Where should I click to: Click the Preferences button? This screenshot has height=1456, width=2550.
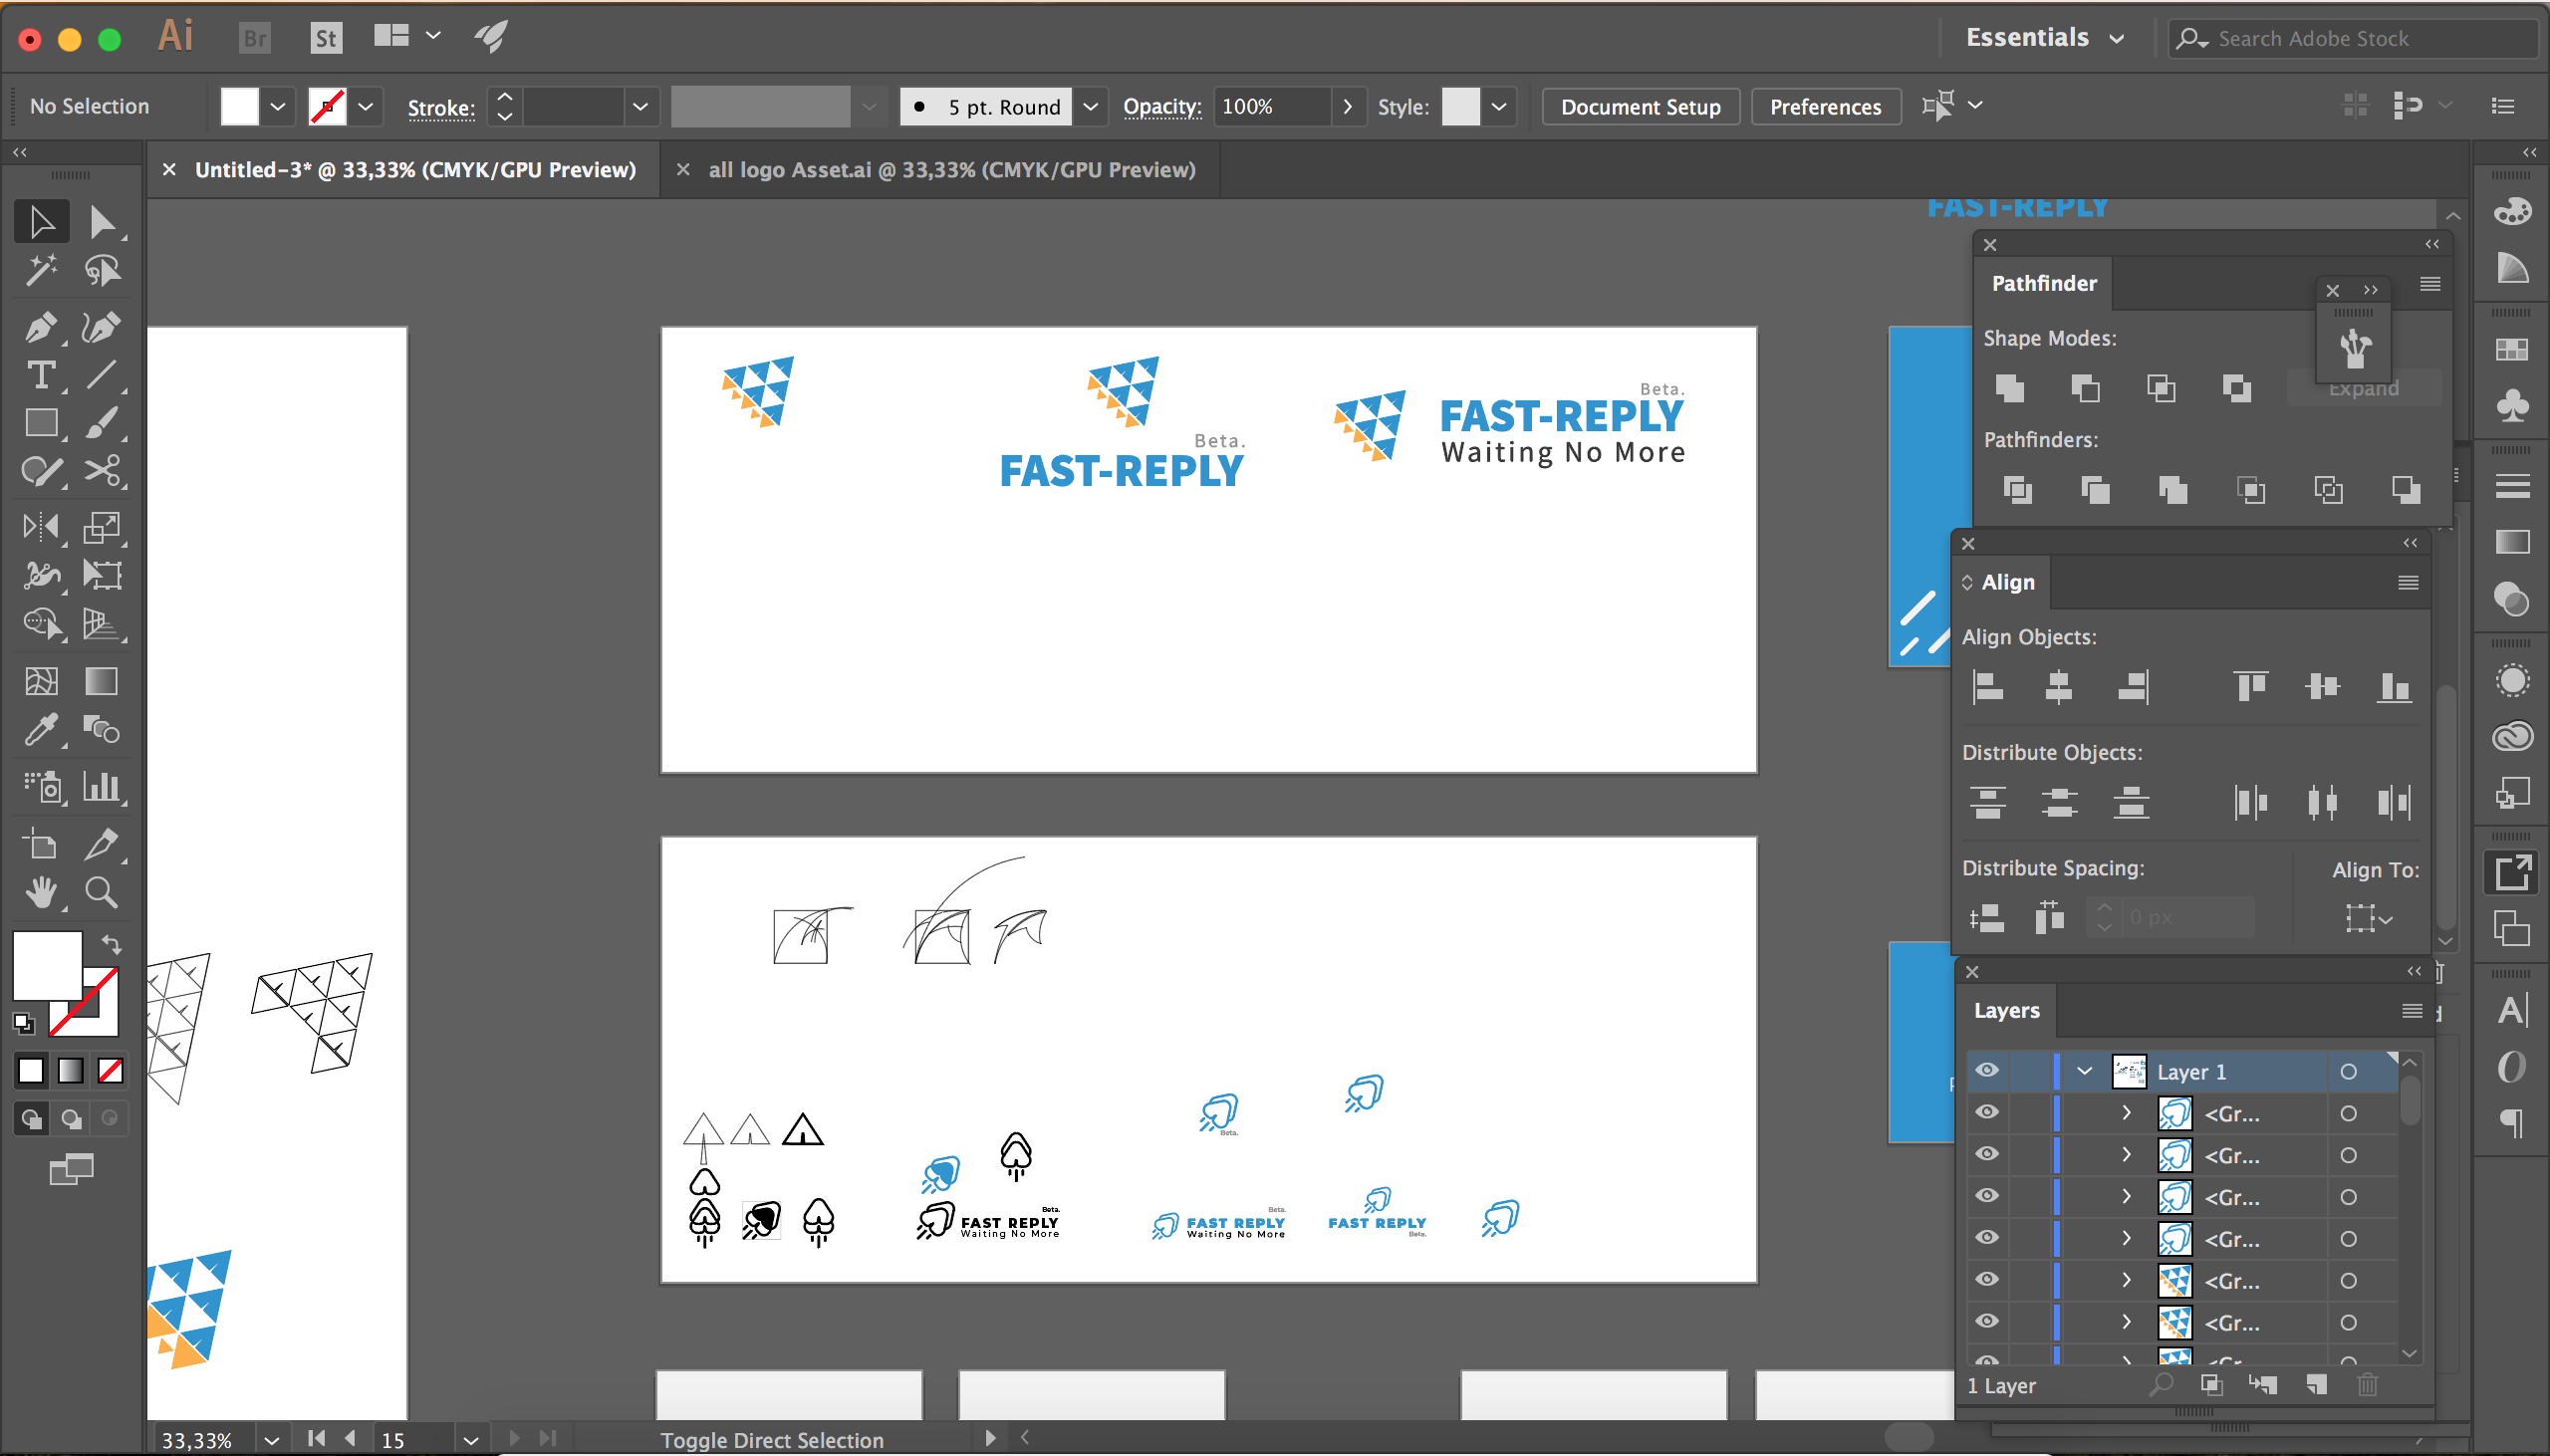tap(1825, 107)
